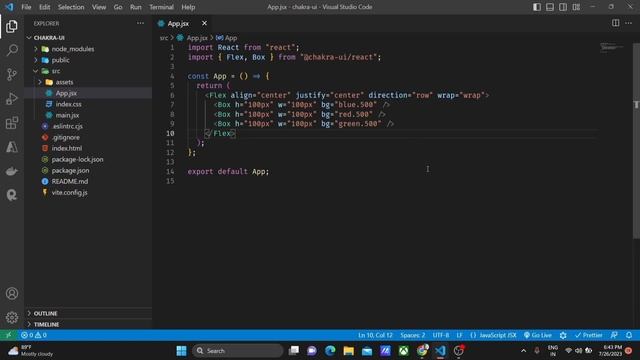640x360 pixels.
Task: Split the editor to the right
Action: pyautogui.click(x=616, y=23)
